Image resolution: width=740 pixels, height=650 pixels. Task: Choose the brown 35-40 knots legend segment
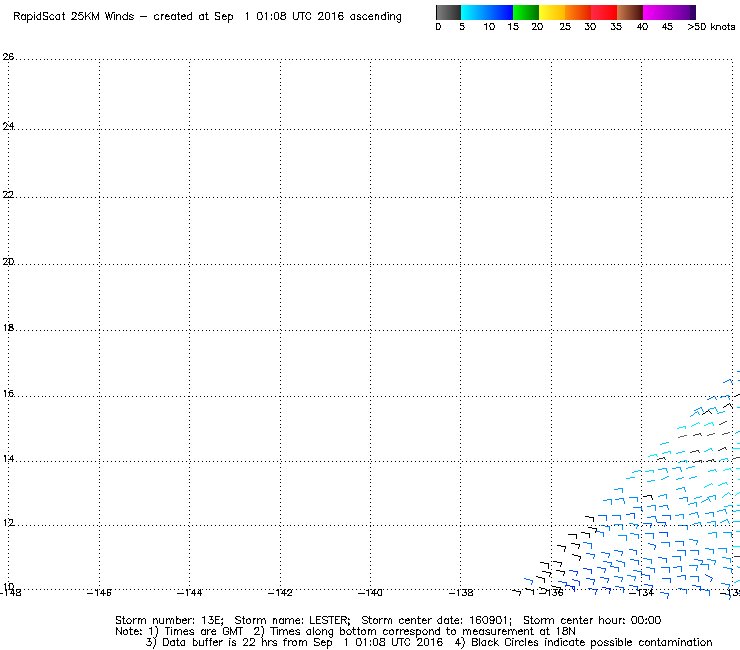(630, 12)
